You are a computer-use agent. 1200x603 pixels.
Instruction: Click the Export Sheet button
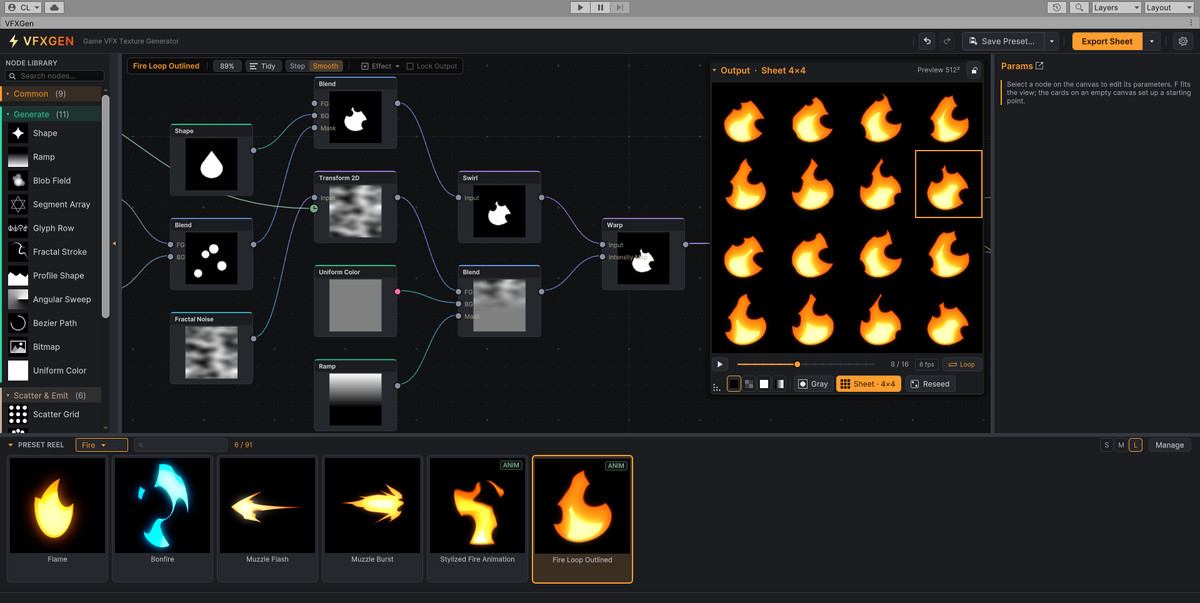pyautogui.click(x=1108, y=41)
